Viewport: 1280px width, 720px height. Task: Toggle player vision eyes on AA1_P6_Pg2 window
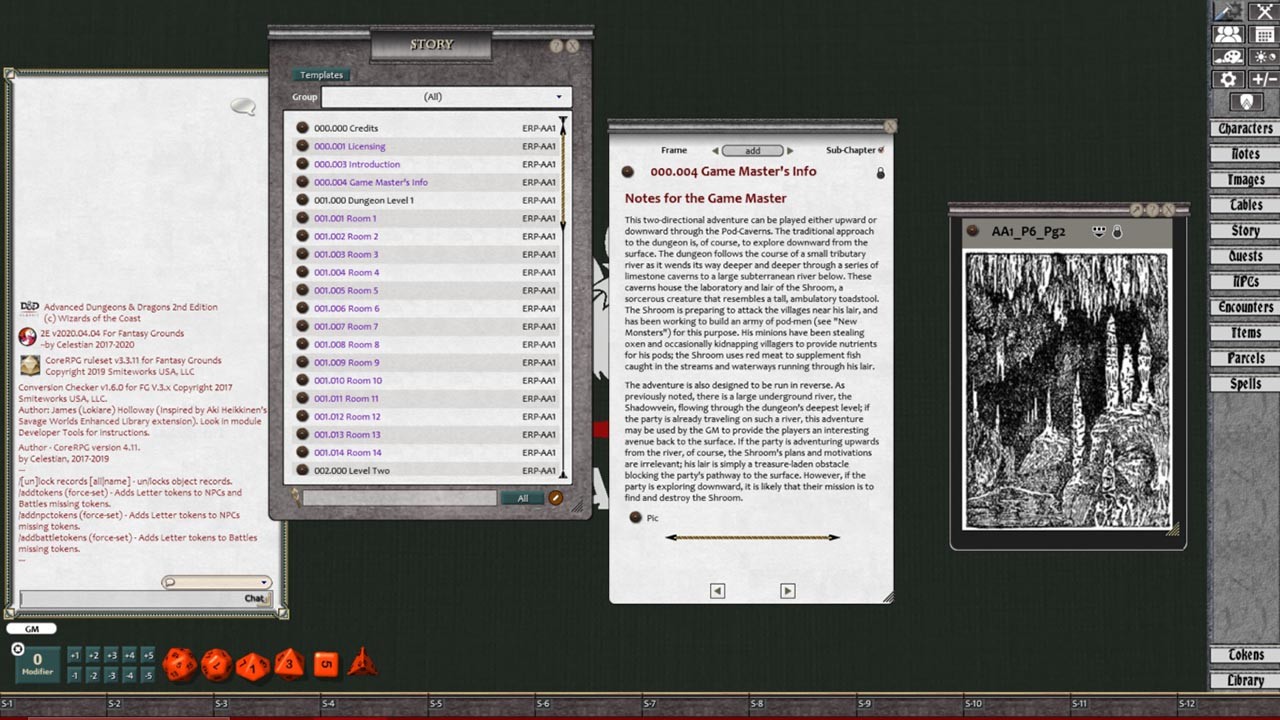coord(1099,231)
